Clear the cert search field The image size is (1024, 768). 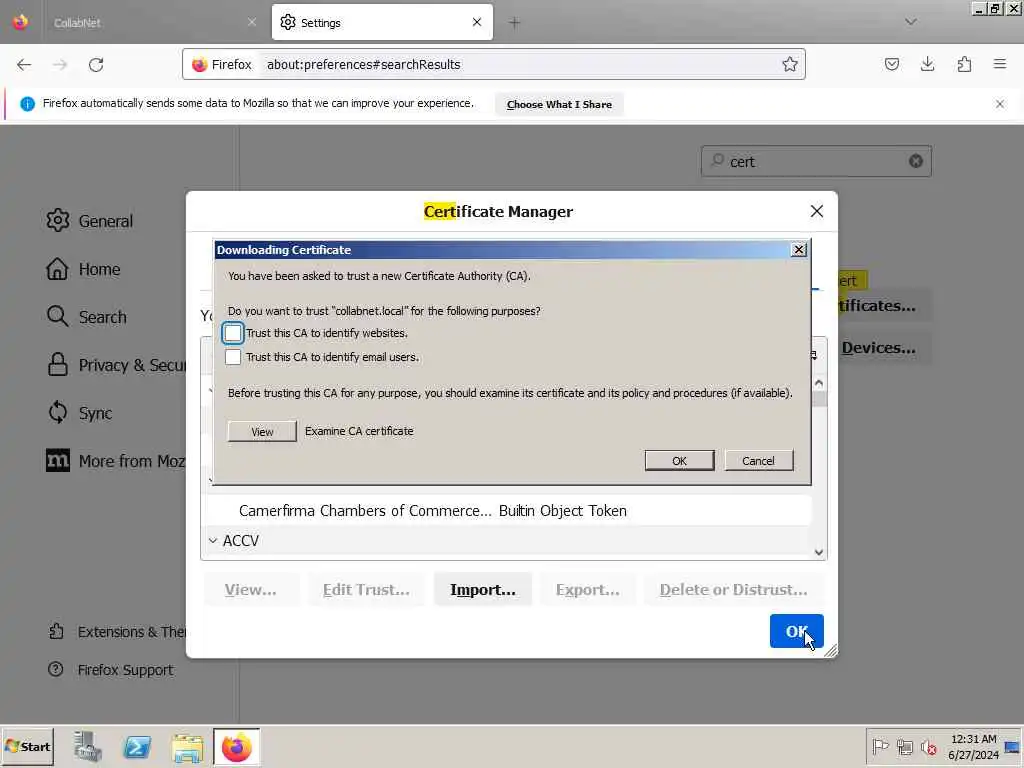pos(916,161)
